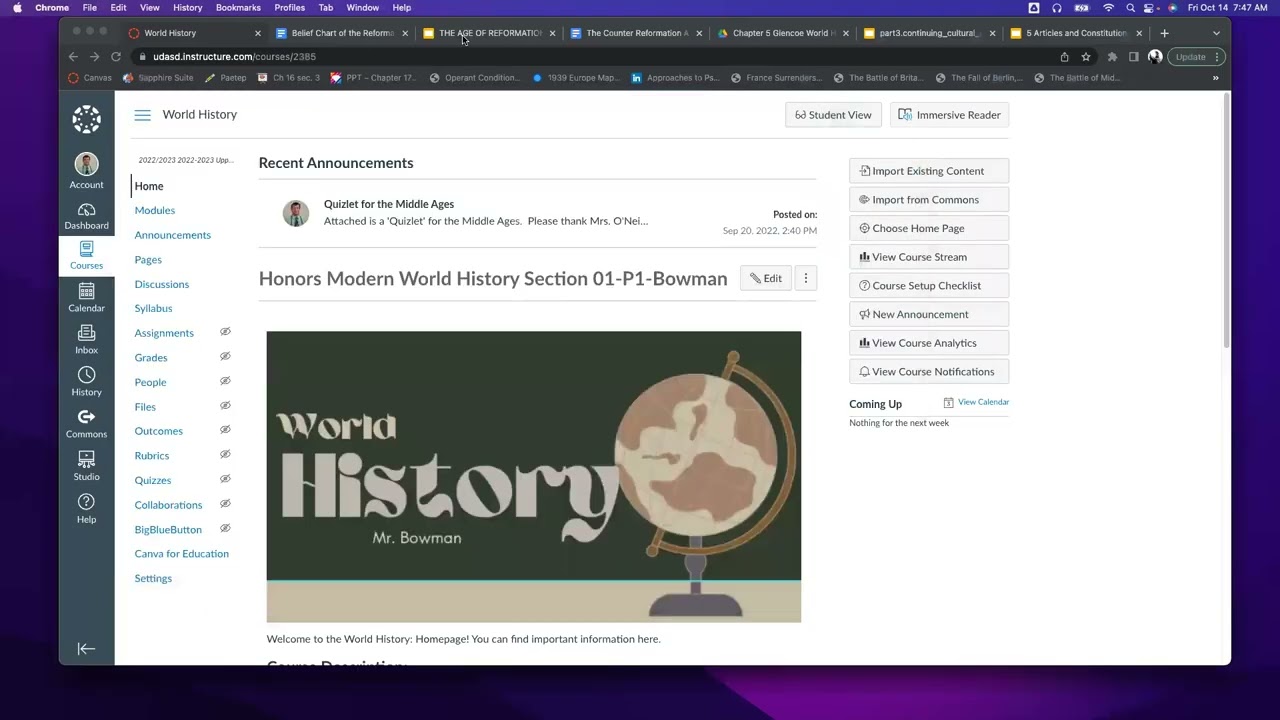Screen dimensions: 1280x720
Task: Open the Chrome tab search dropdown arrow
Action: [x=1216, y=33]
